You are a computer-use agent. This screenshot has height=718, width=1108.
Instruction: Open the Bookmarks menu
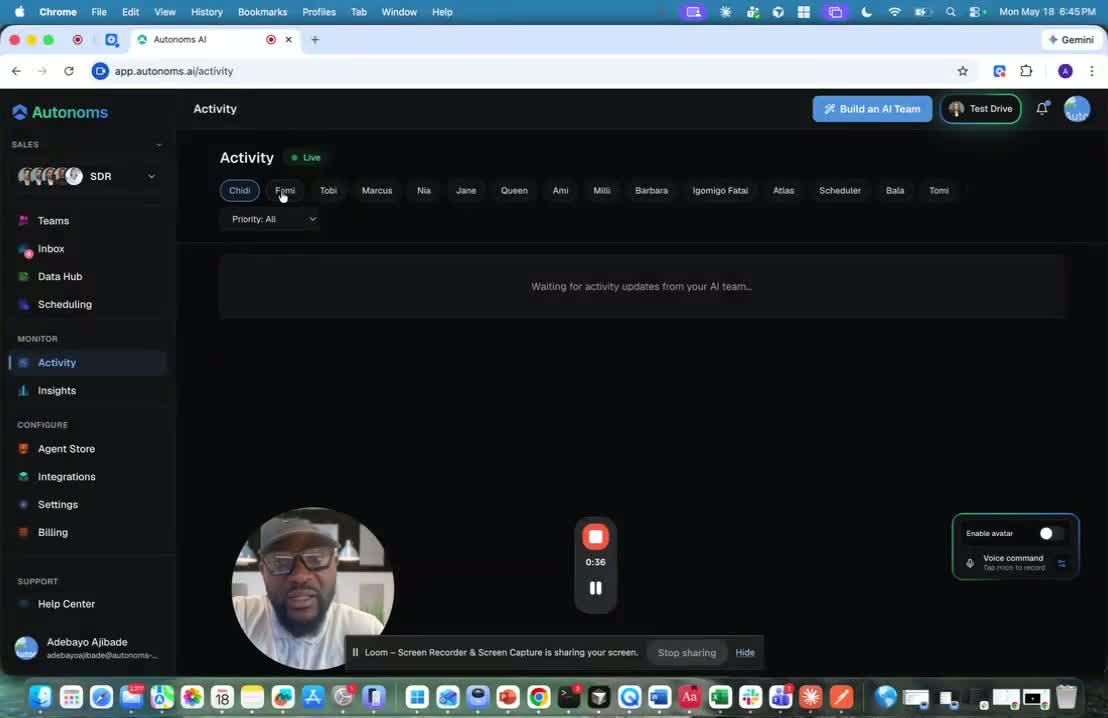pyautogui.click(x=262, y=12)
